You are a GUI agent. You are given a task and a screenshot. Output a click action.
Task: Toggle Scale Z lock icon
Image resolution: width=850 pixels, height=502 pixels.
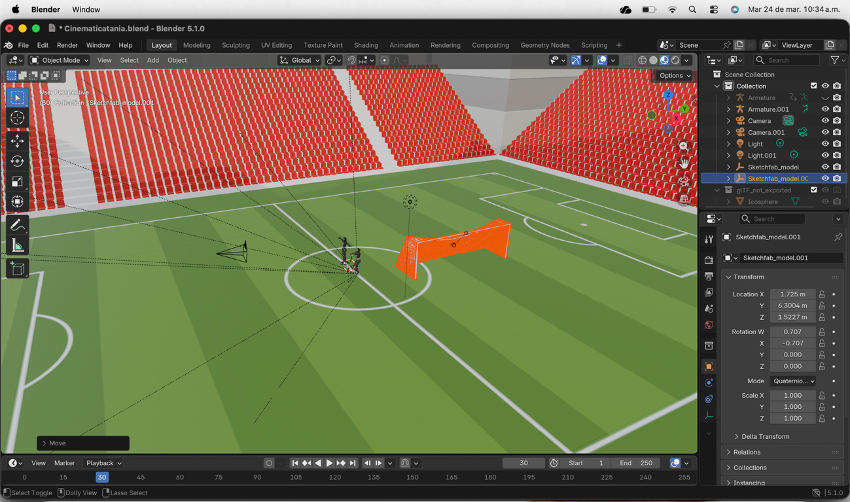[x=822, y=419]
